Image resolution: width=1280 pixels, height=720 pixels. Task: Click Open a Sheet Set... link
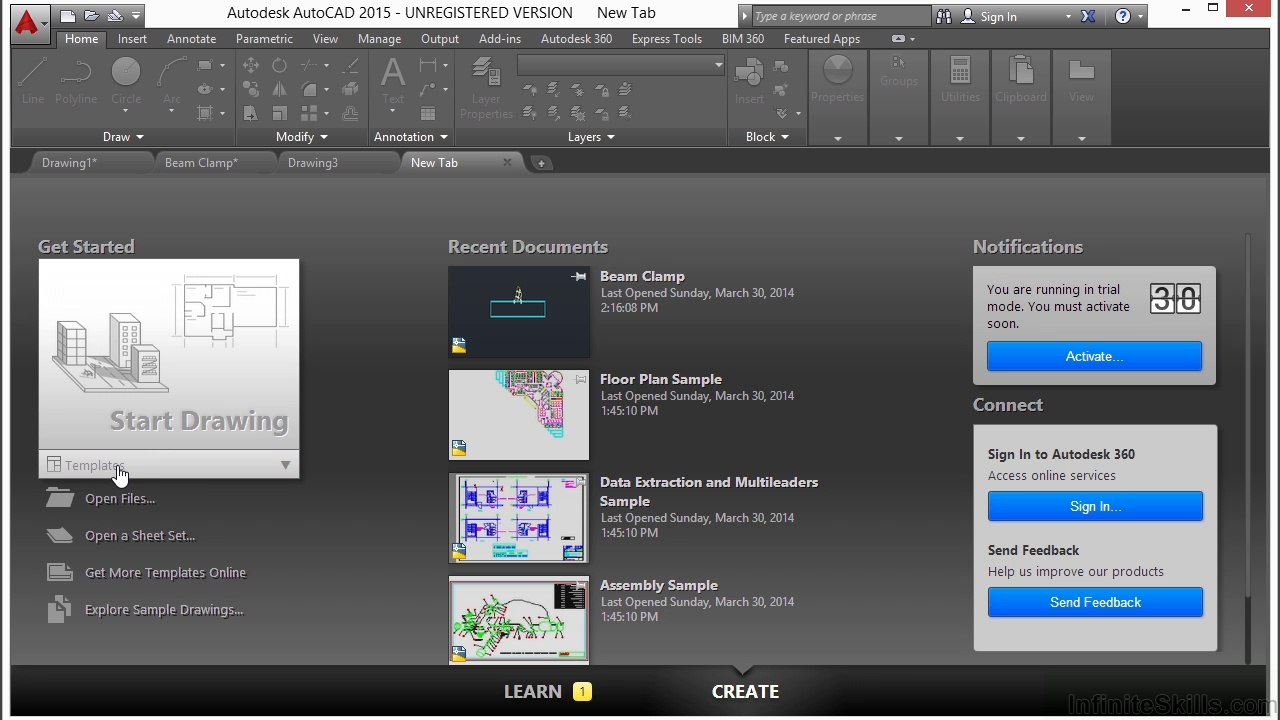click(140, 536)
